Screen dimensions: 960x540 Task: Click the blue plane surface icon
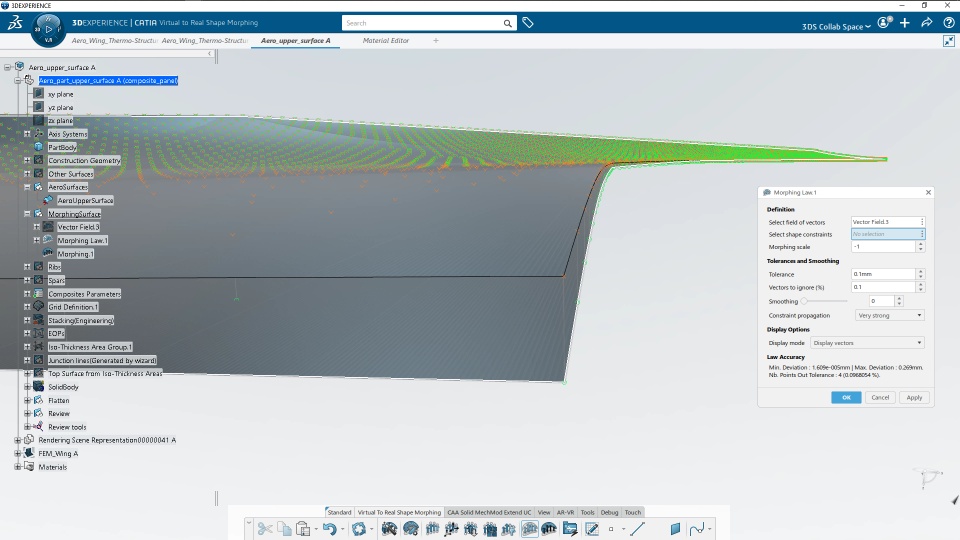[x=675, y=528]
